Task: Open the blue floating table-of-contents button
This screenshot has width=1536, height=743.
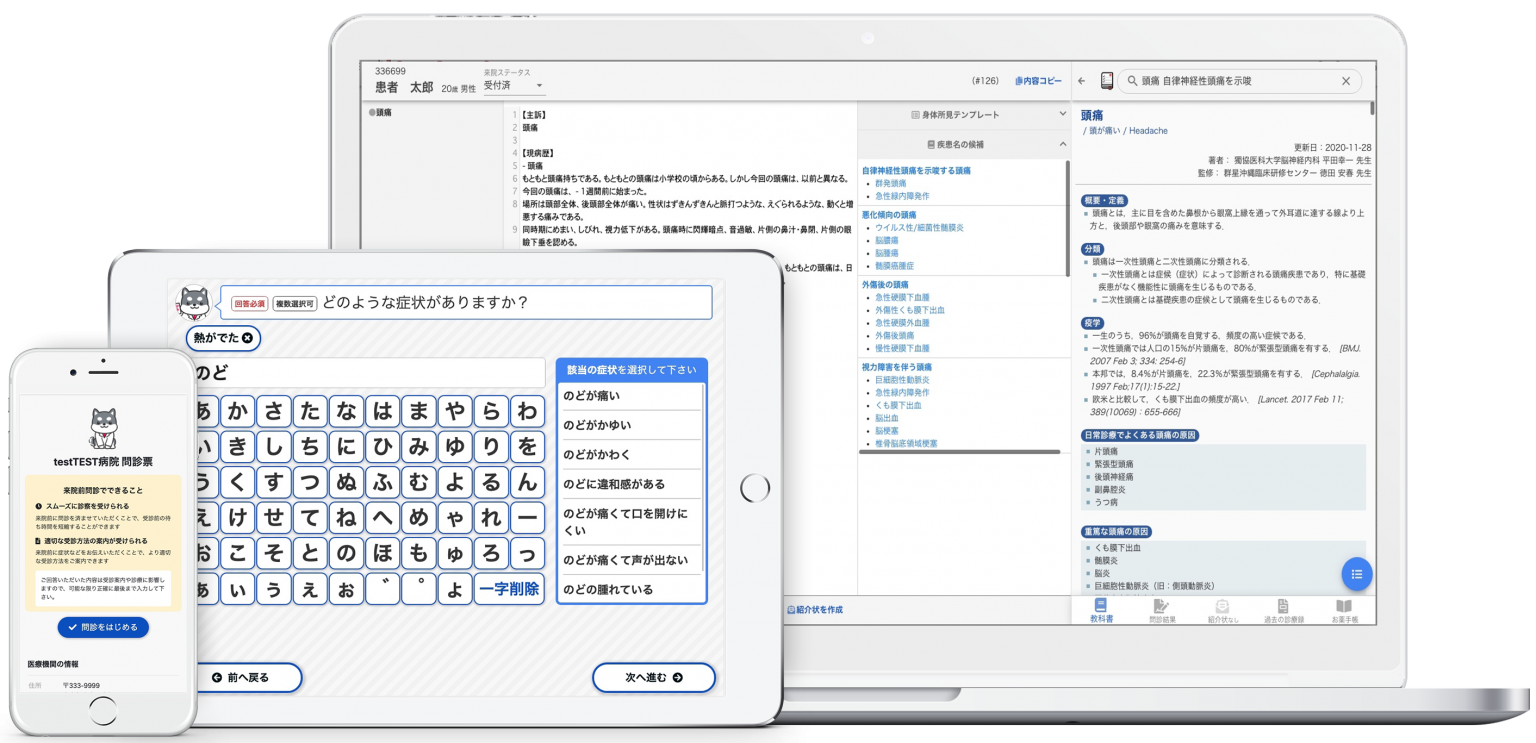Action: [1357, 574]
